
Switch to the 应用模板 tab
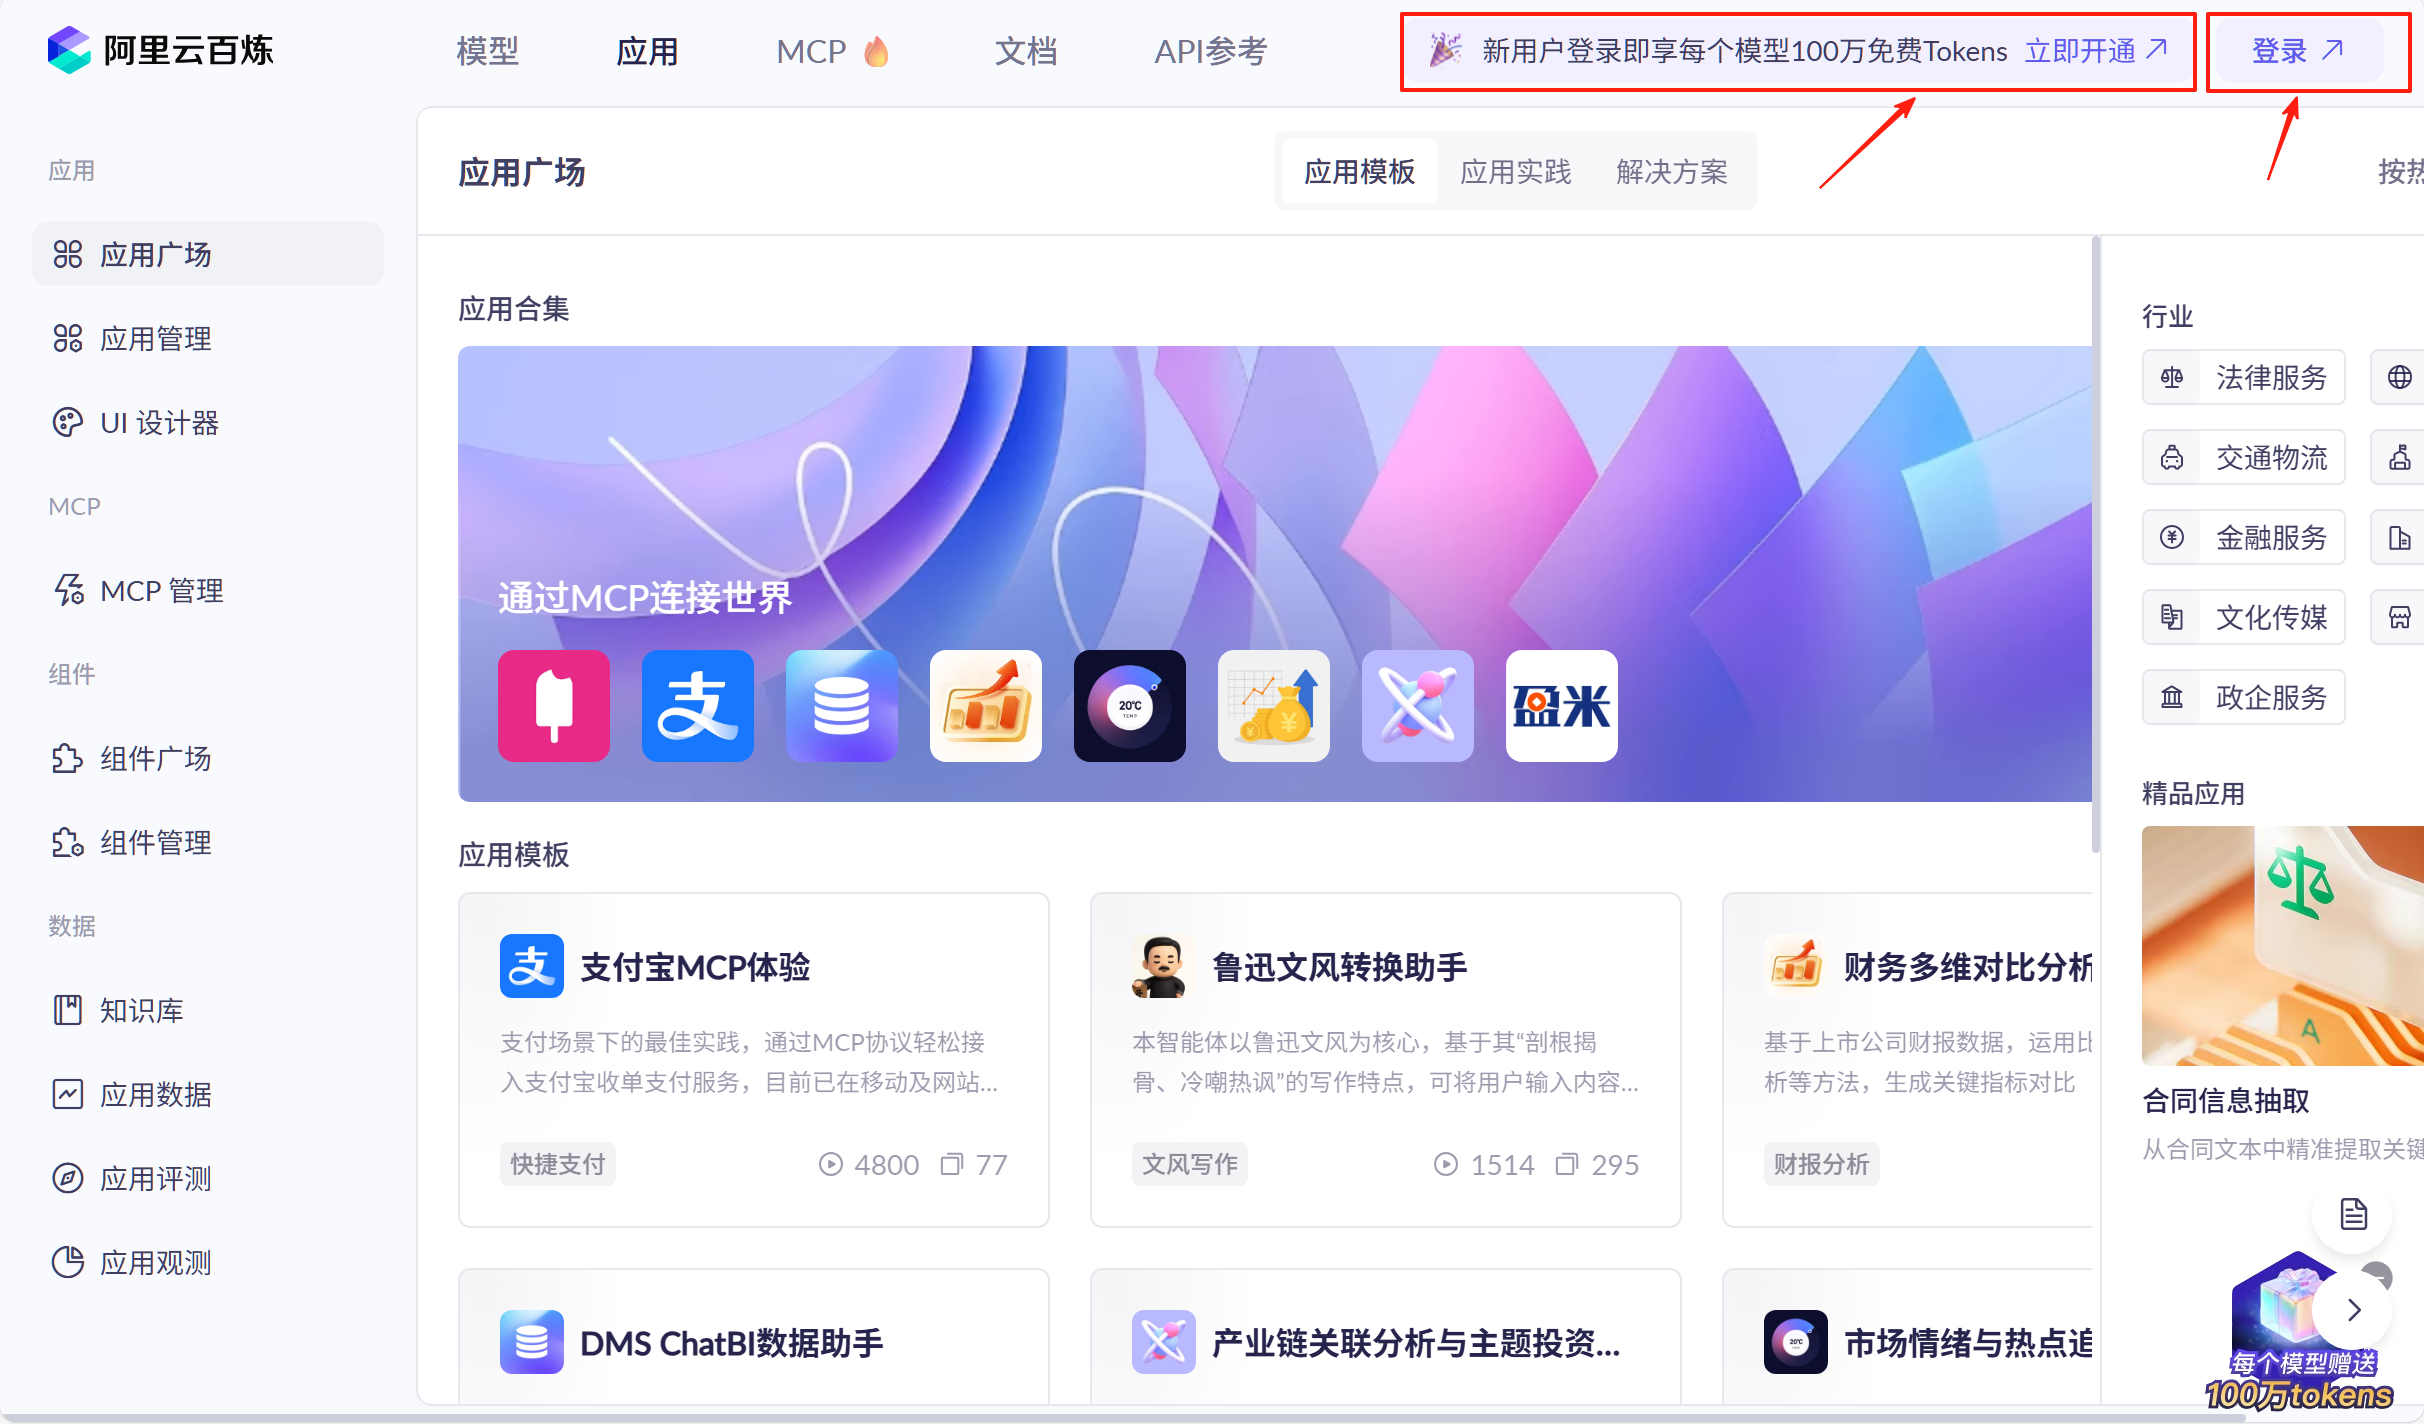coord(1360,171)
